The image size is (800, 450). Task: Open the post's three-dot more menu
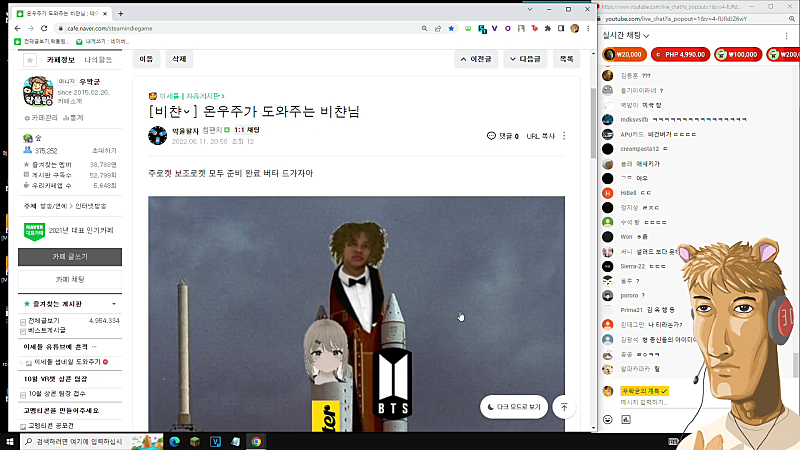564,136
